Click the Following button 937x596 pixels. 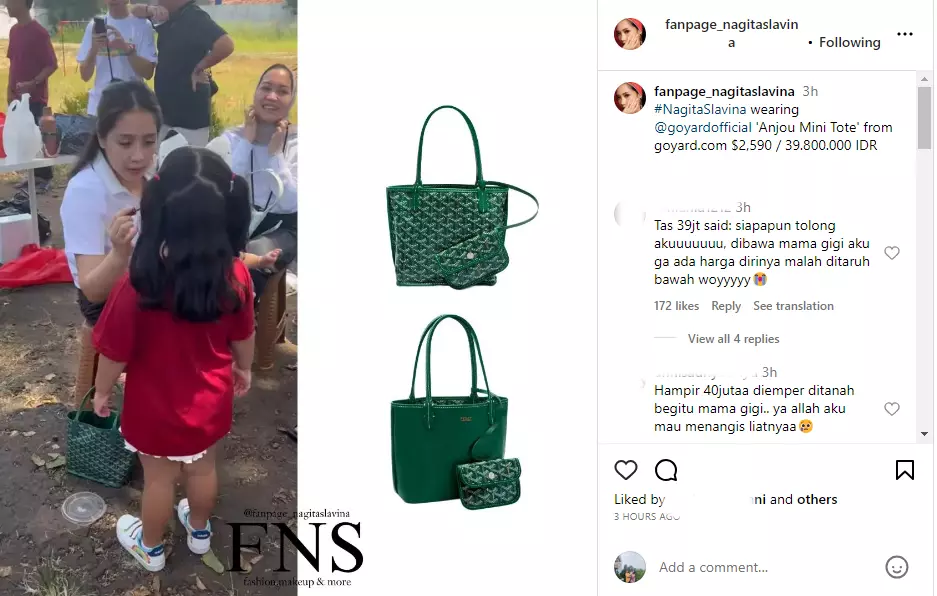tap(849, 42)
